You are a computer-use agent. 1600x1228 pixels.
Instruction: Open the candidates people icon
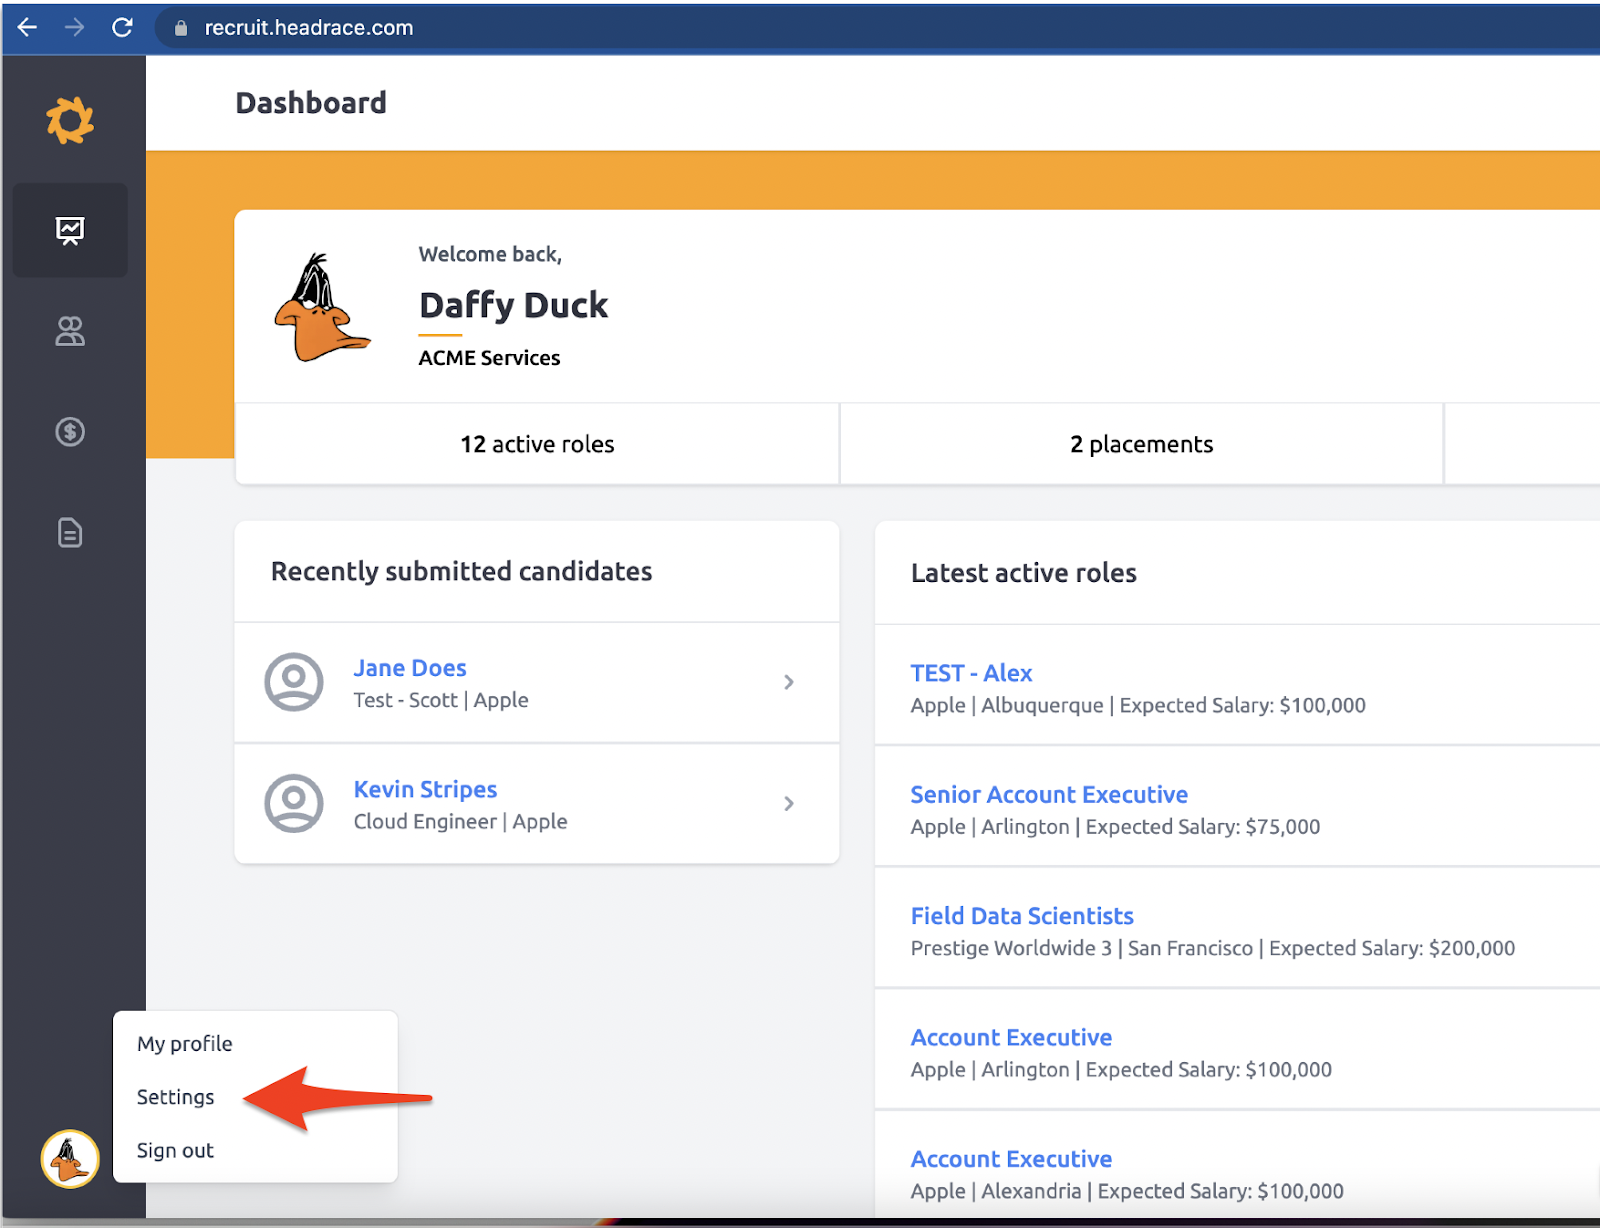coord(70,331)
